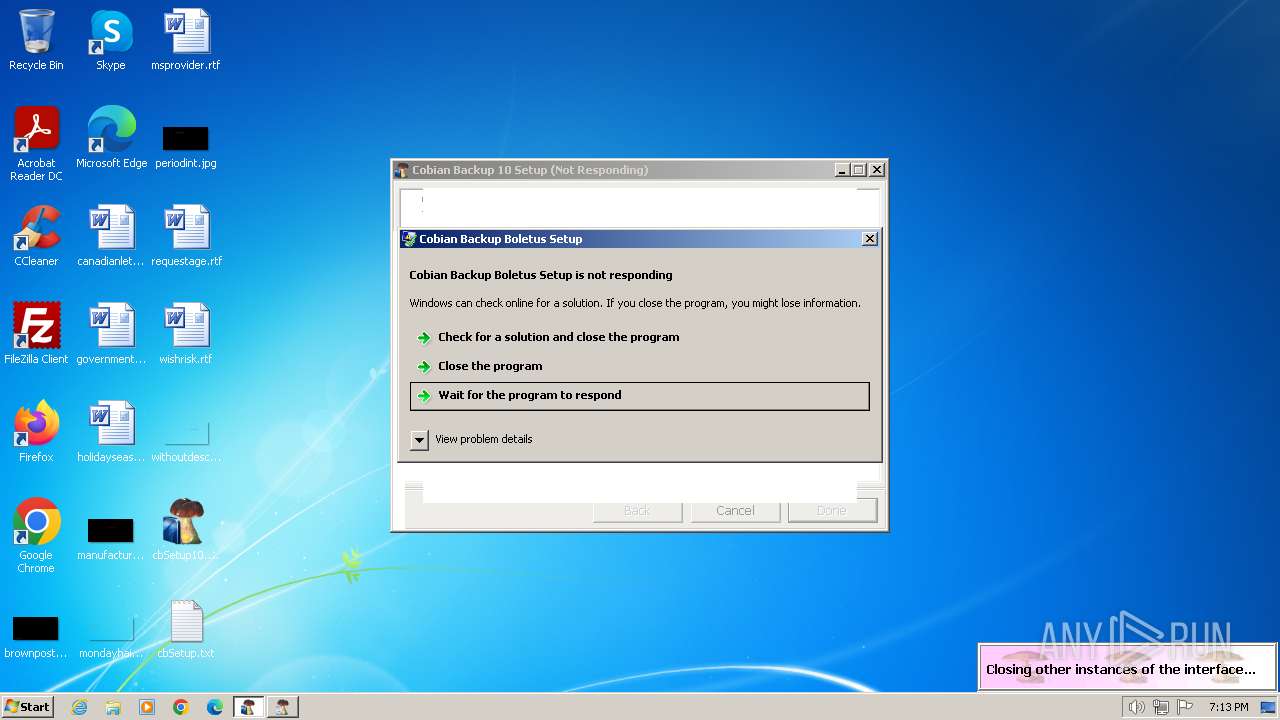Minimize the Cobian Backup 10 Setup window
This screenshot has height=720, width=1280.
(x=842, y=170)
